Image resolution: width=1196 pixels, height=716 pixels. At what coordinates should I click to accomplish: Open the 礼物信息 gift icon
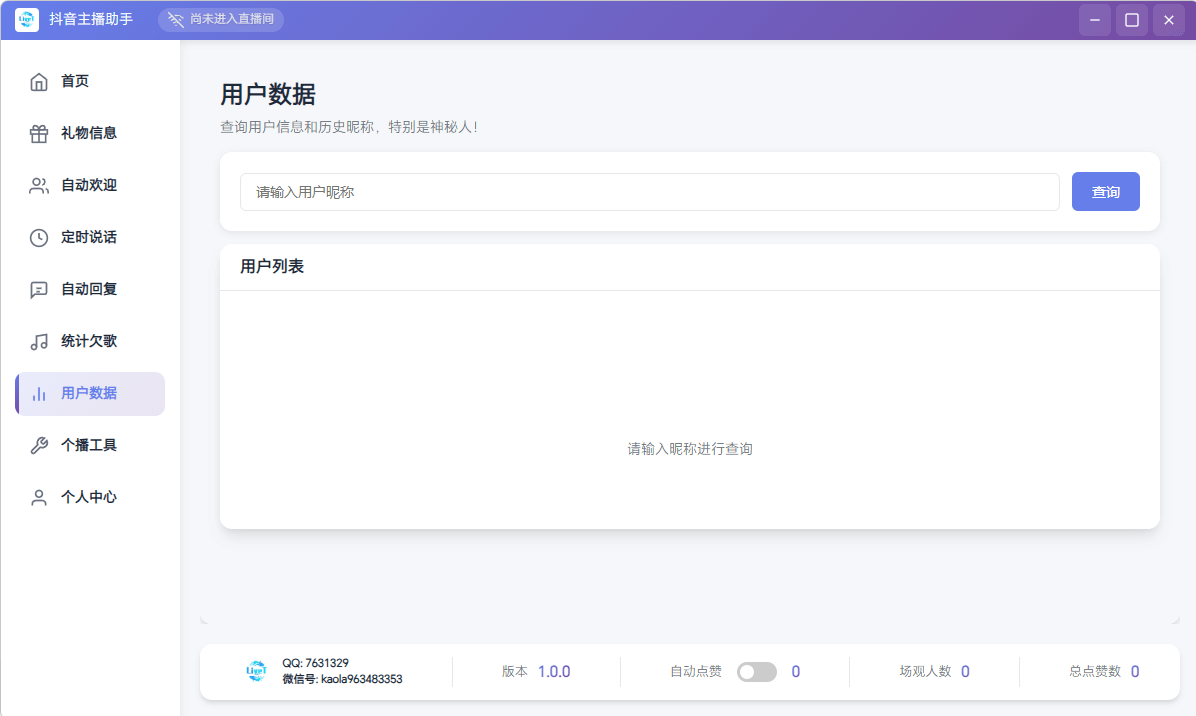pyautogui.click(x=38, y=133)
